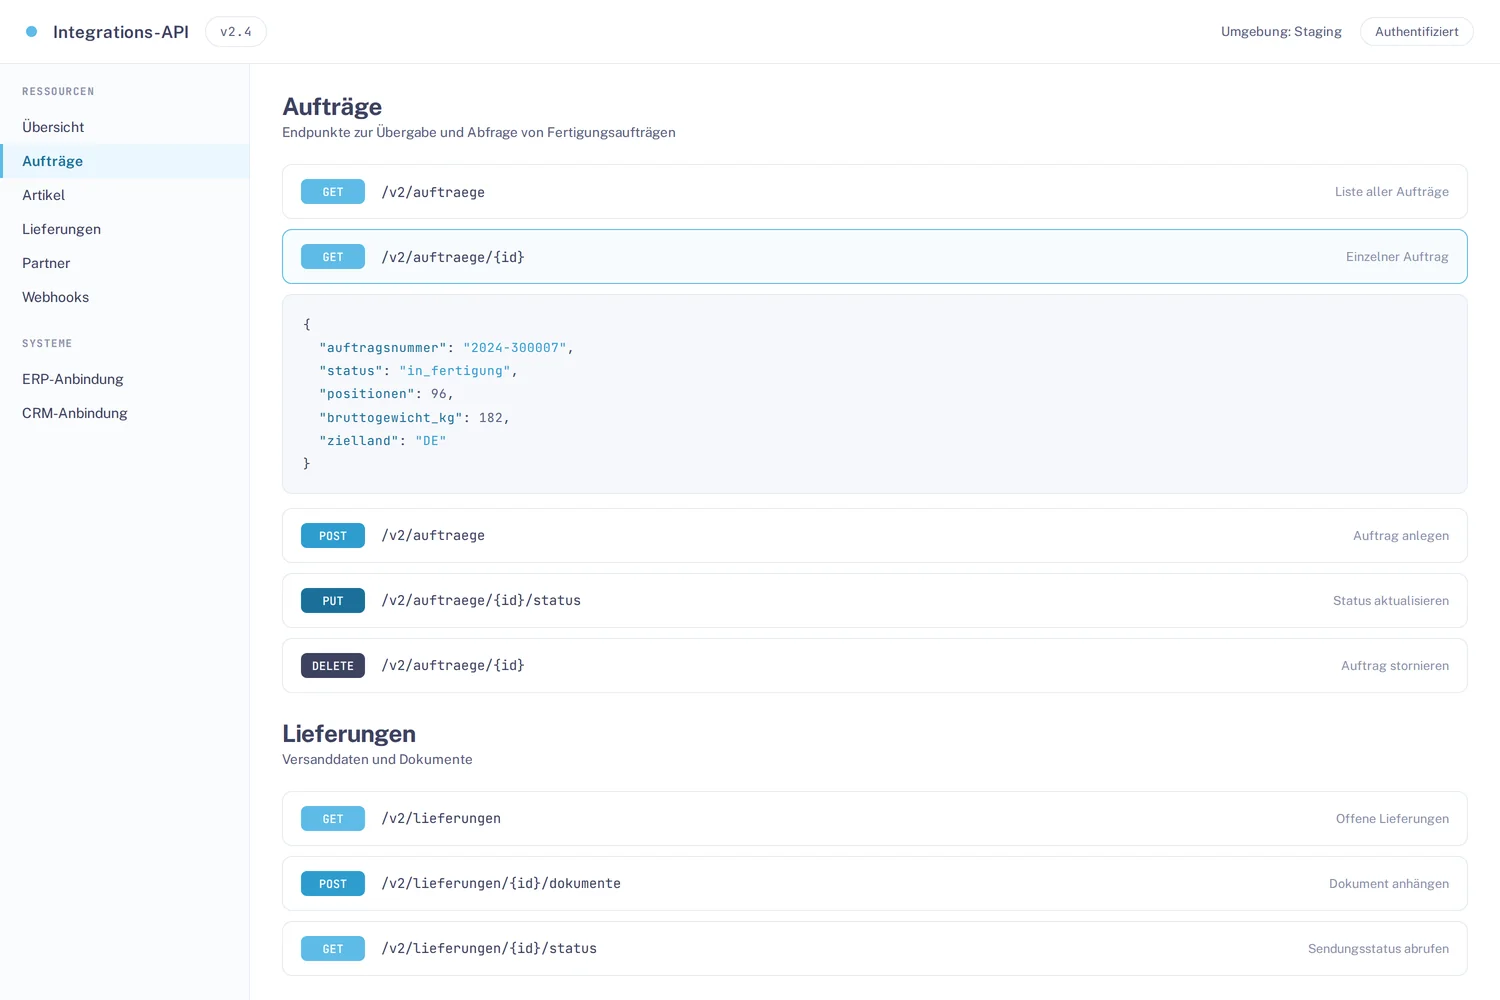Click the Integrations-API title

121,32
